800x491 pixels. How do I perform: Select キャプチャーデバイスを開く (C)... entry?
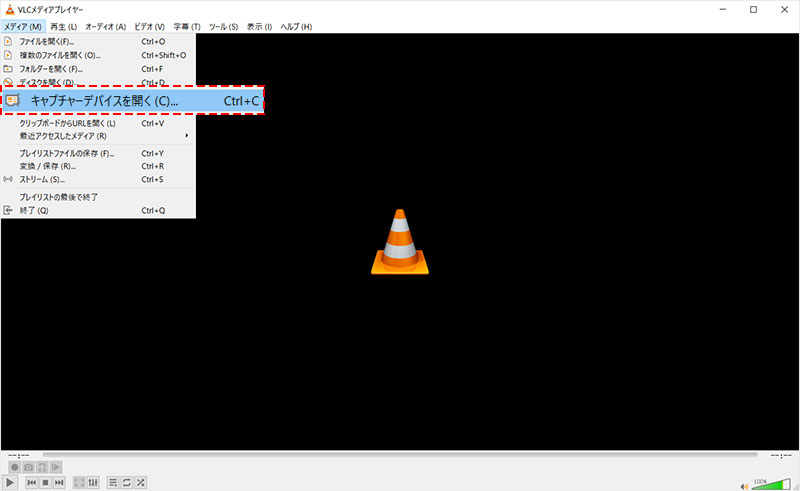coord(133,101)
